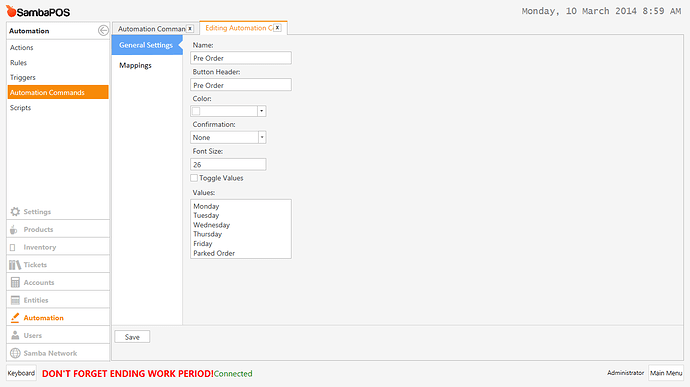This screenshot has height=387, width=690.
Task: Click the Keyboard button
Action: pyautogui.click(x=21, y=373)
